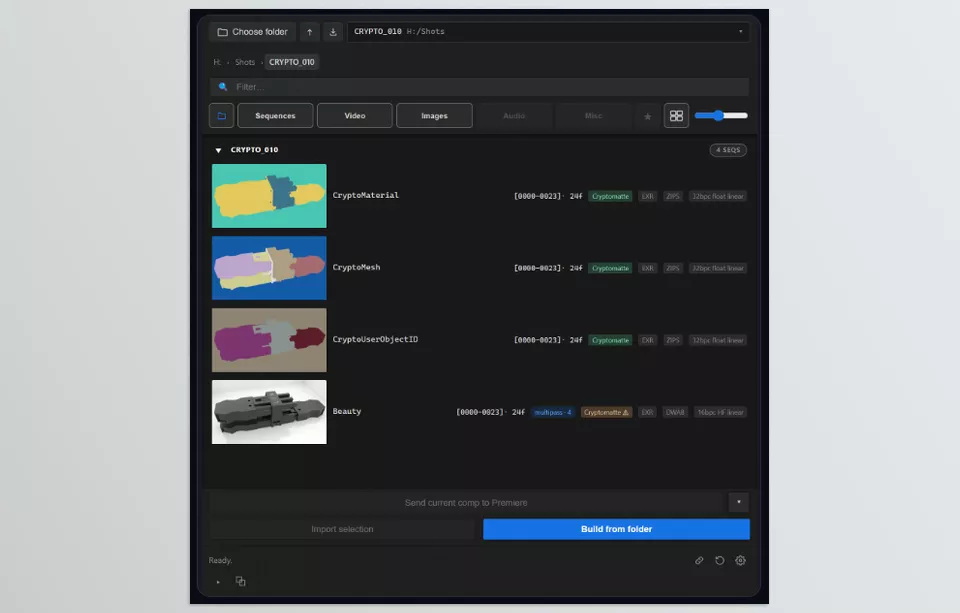Screen dimensions: 960x613
Task: Toggle the Images filter
Action: [x=435, y=116]
